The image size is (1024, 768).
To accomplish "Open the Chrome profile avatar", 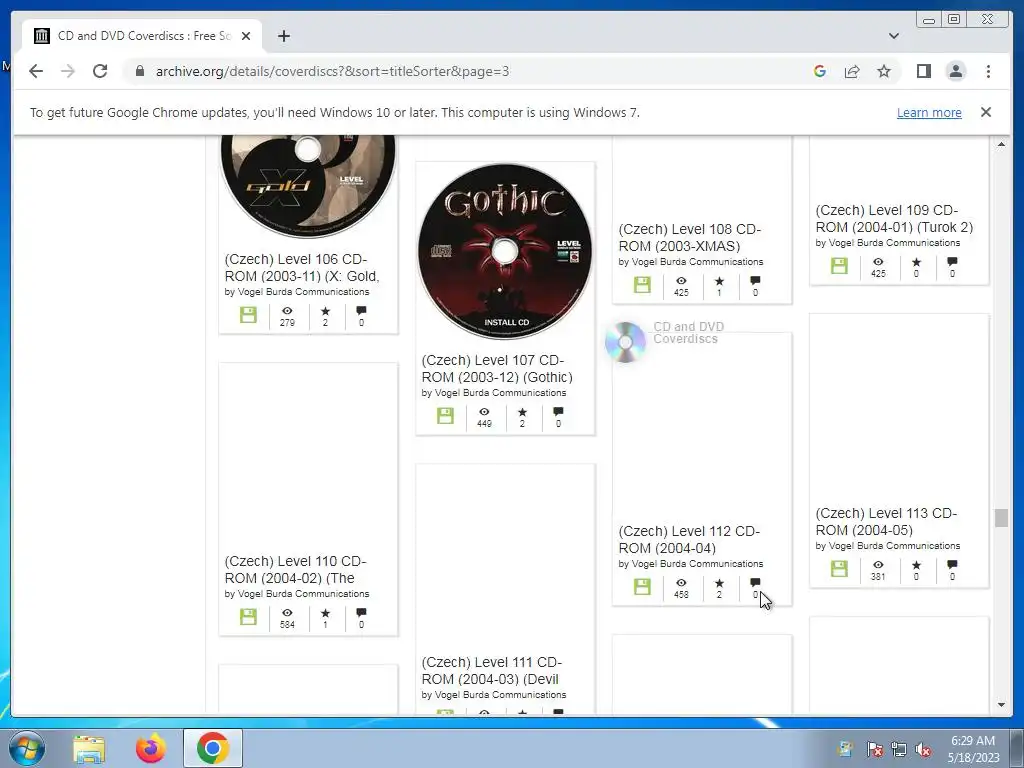I will point(955,71).
